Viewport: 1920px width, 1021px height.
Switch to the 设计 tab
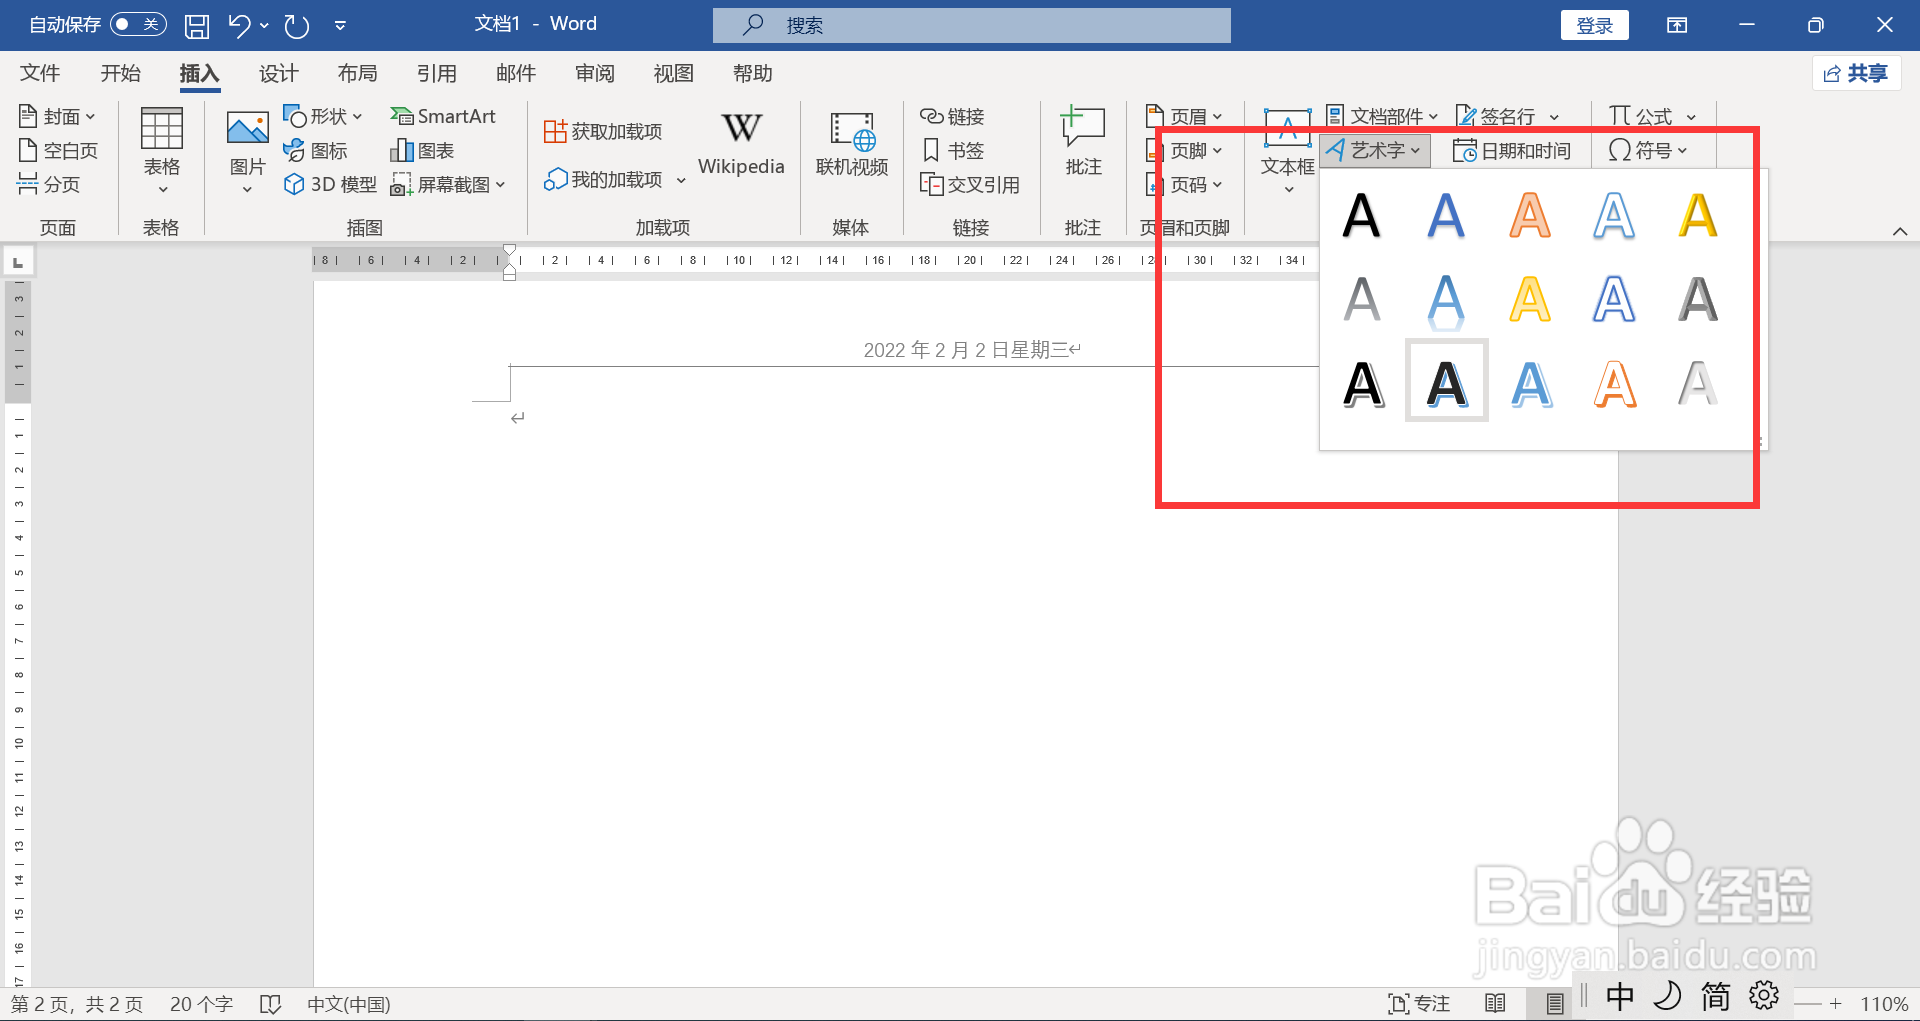click(278, 73)
